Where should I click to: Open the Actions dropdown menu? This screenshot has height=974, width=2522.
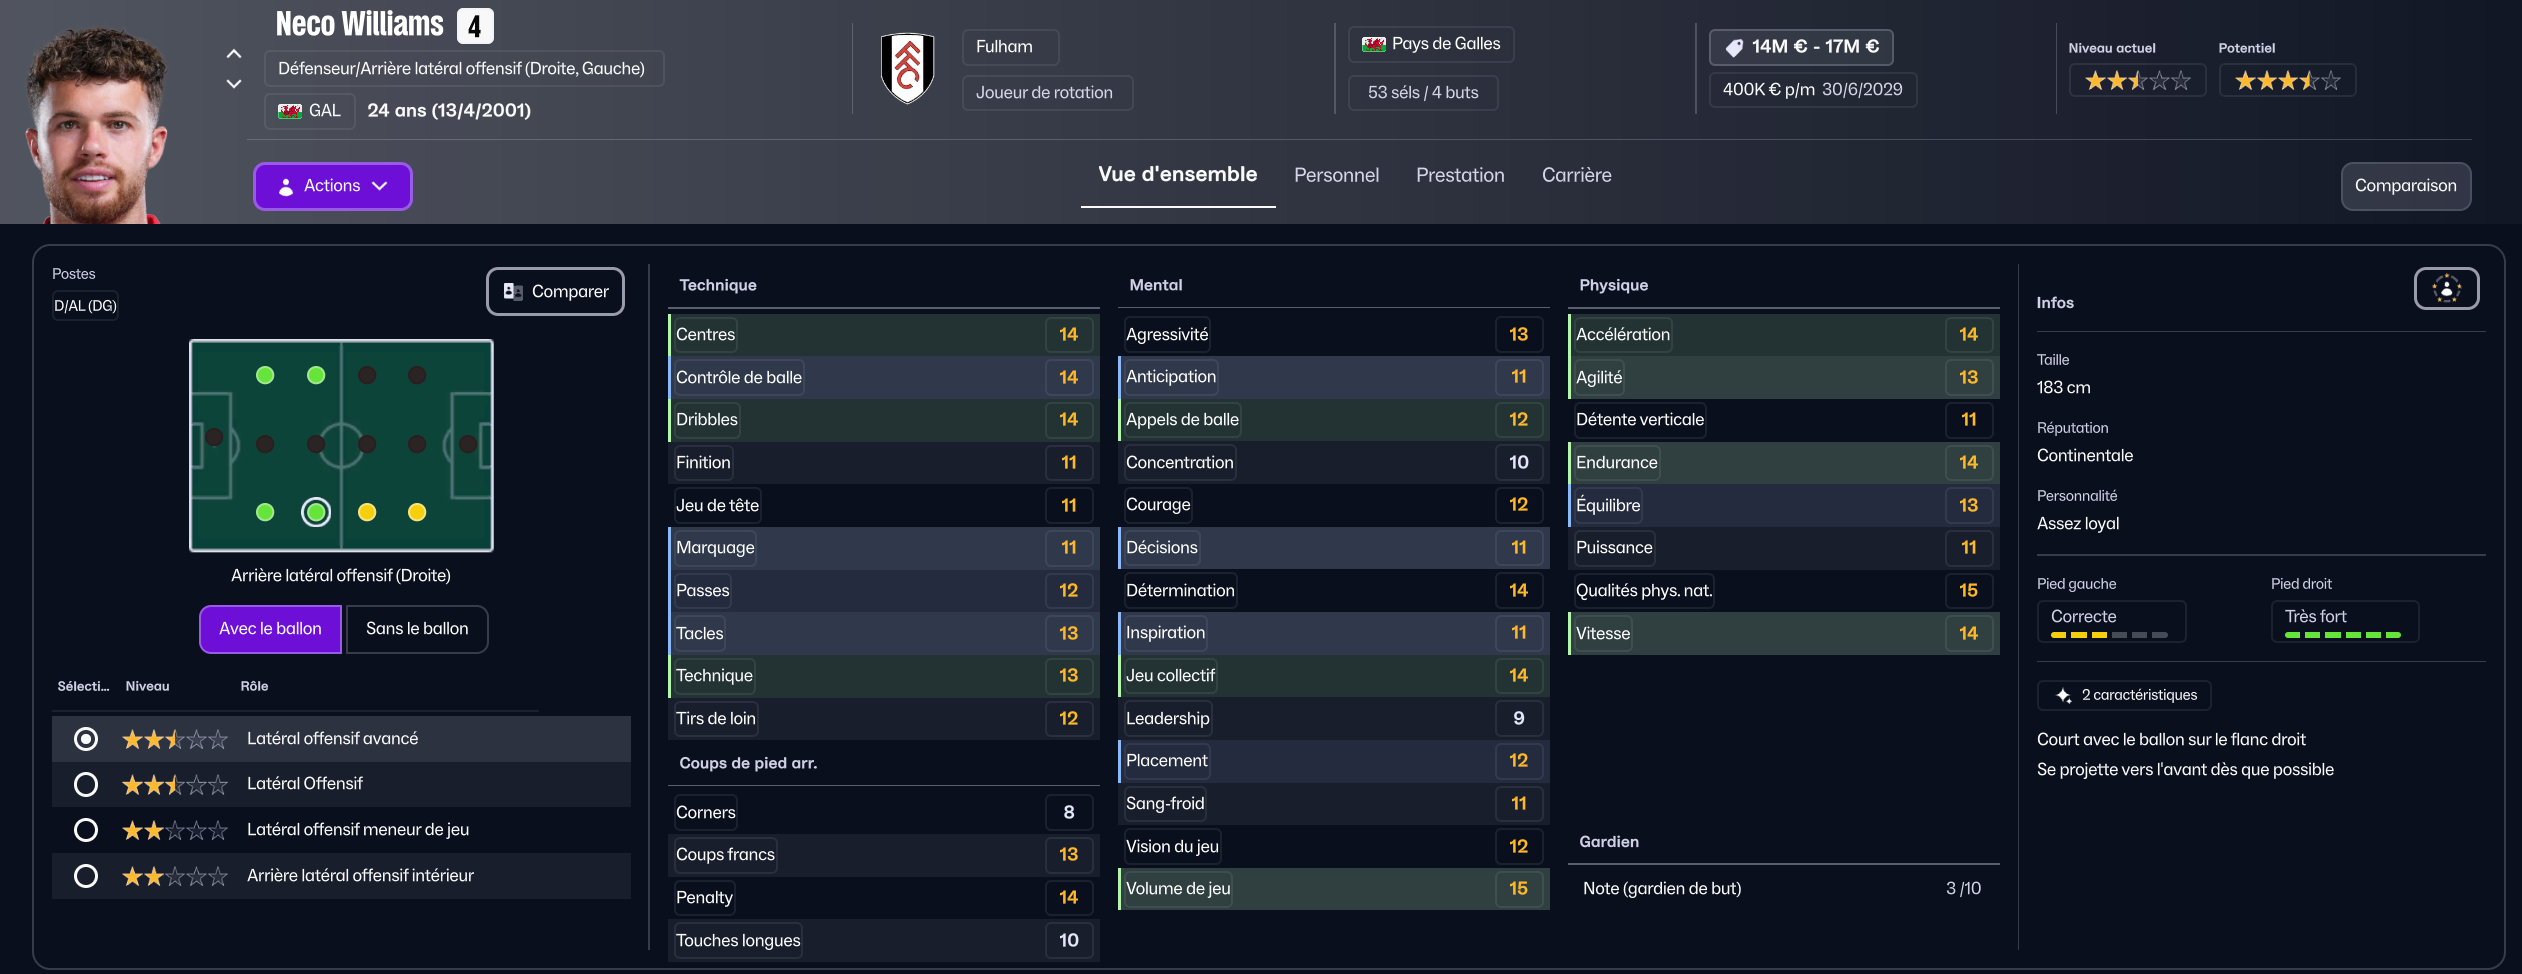(x=332, y=186)
